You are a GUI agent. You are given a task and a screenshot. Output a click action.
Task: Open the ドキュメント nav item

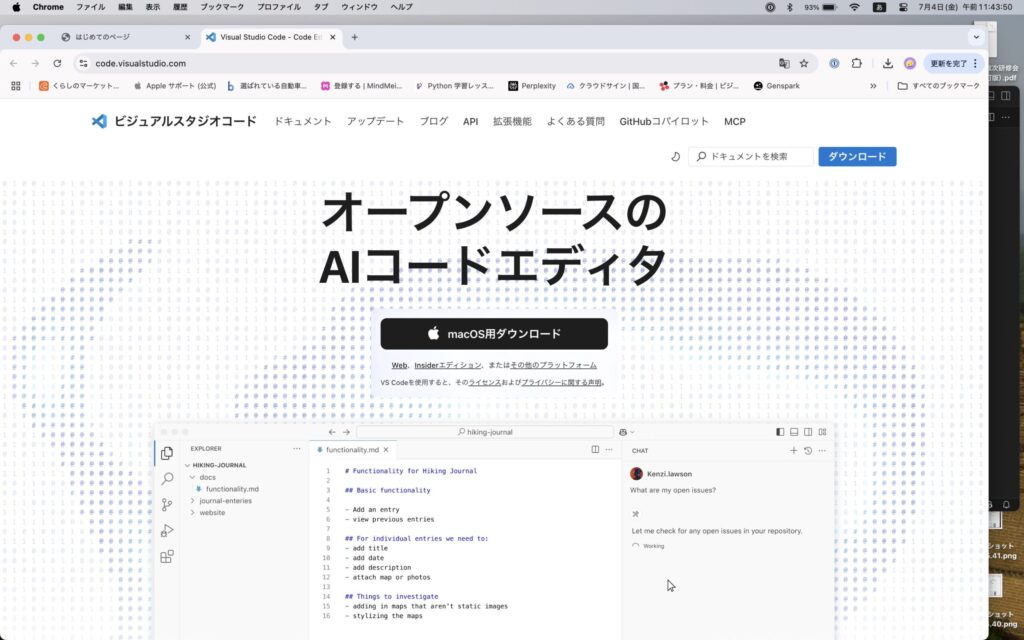[302, 121]
